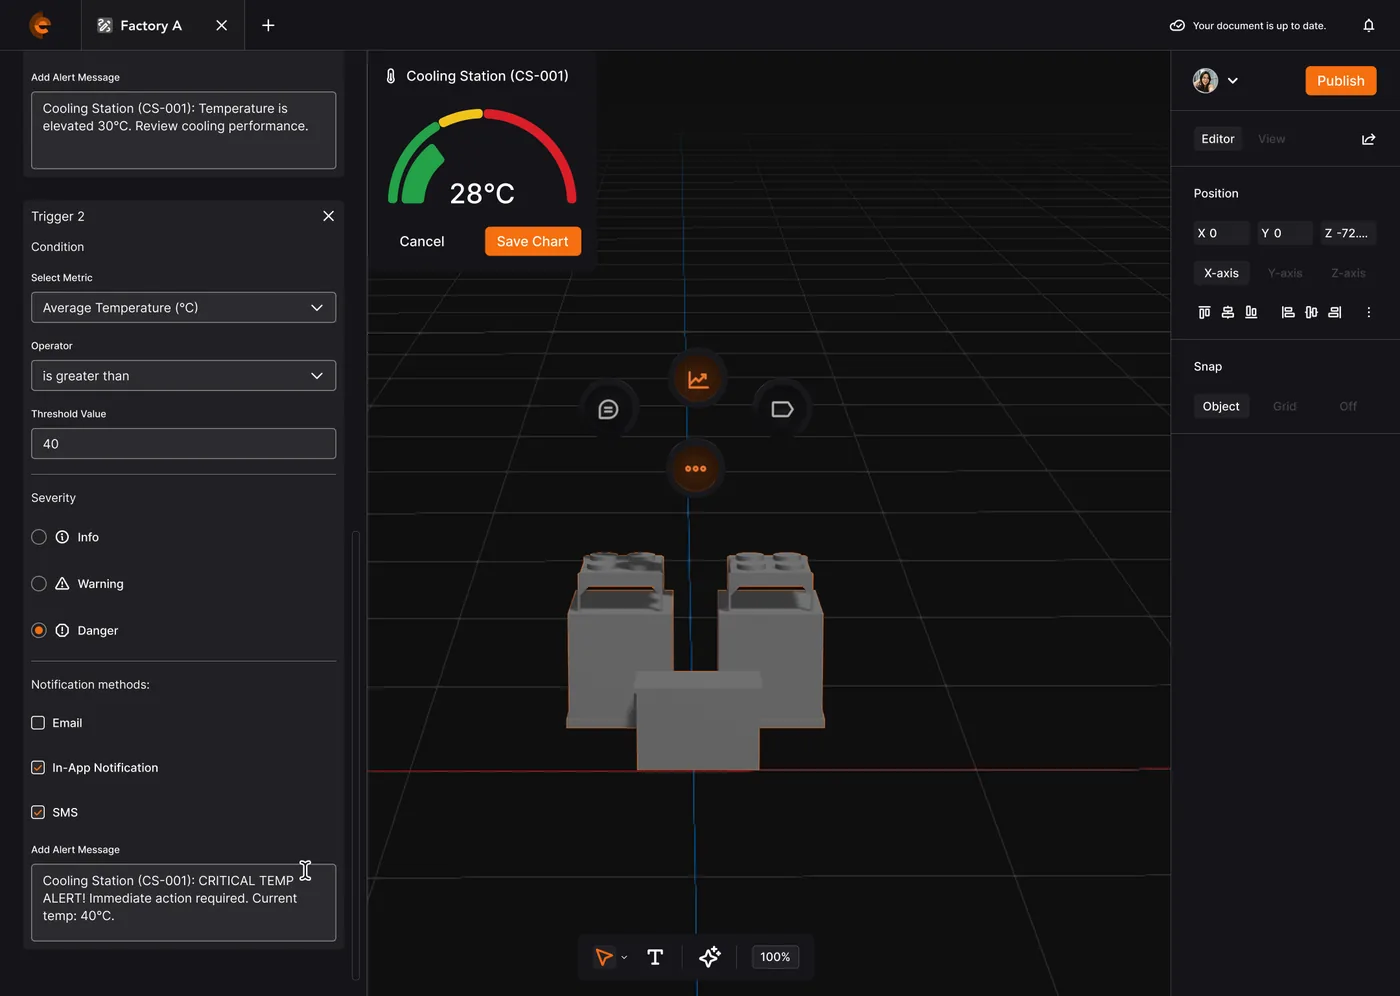Select the Z-axis option

click(1348, 273)
